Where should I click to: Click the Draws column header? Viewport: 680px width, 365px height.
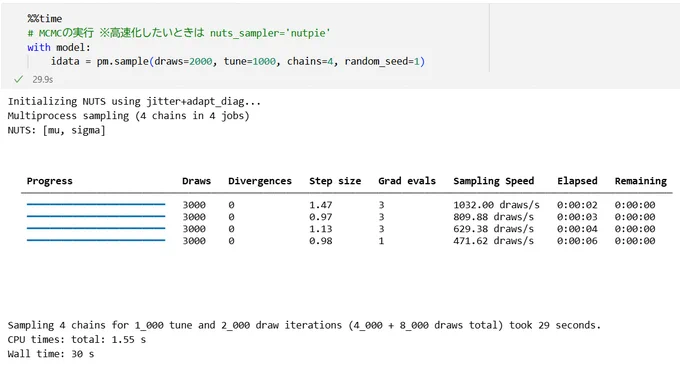[x=196, y=181]
